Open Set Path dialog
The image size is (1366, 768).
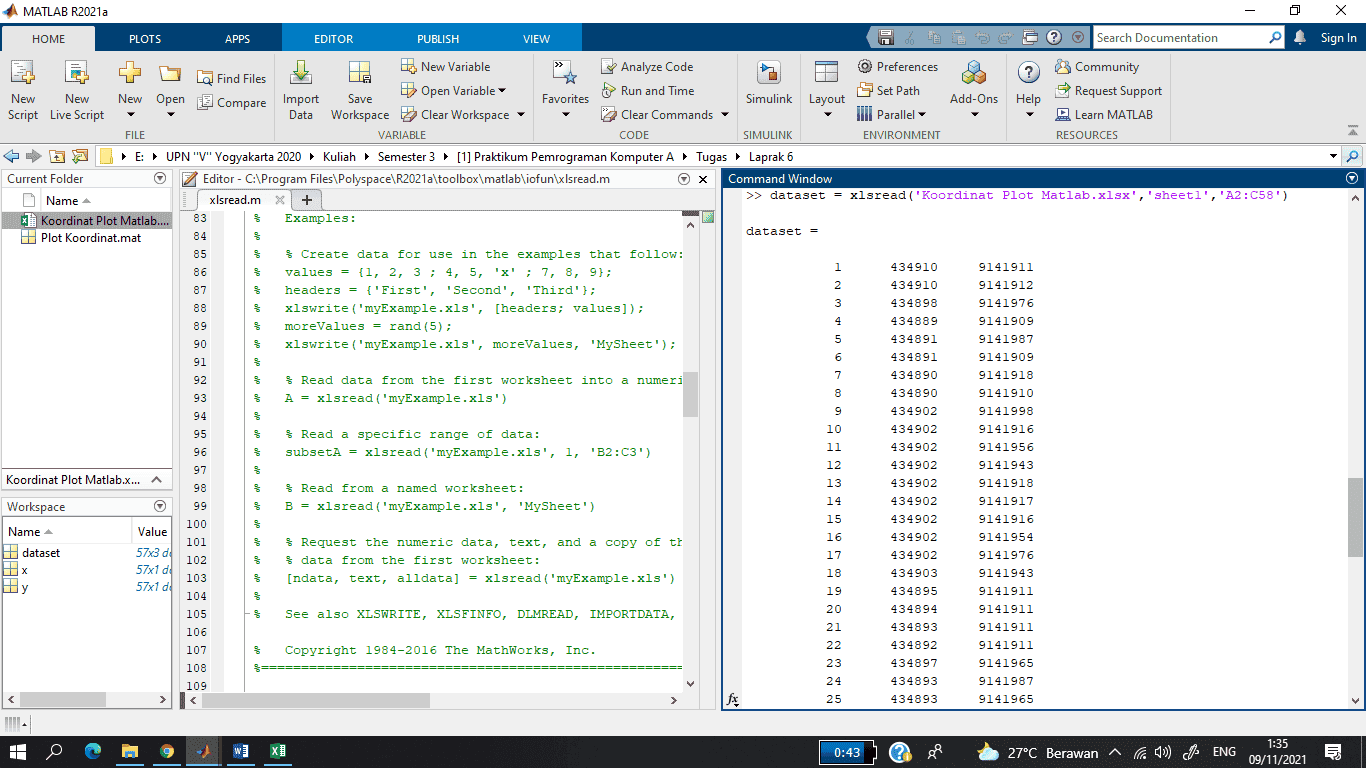(x=888, y=90)
